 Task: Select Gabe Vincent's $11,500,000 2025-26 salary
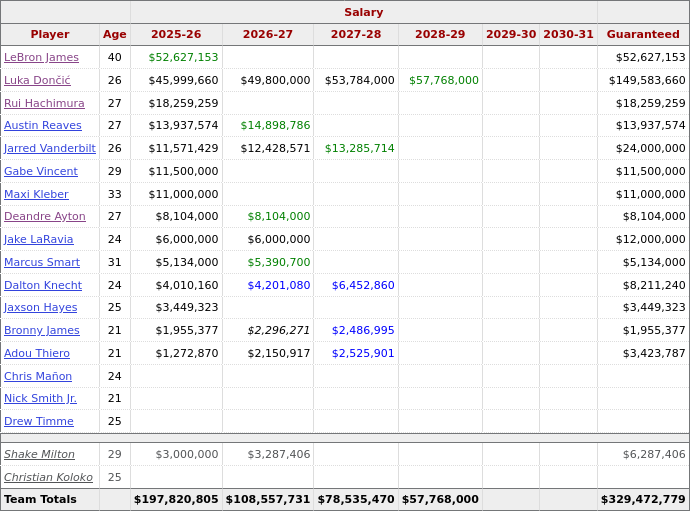pyautogui.click(x=183, y=171)
